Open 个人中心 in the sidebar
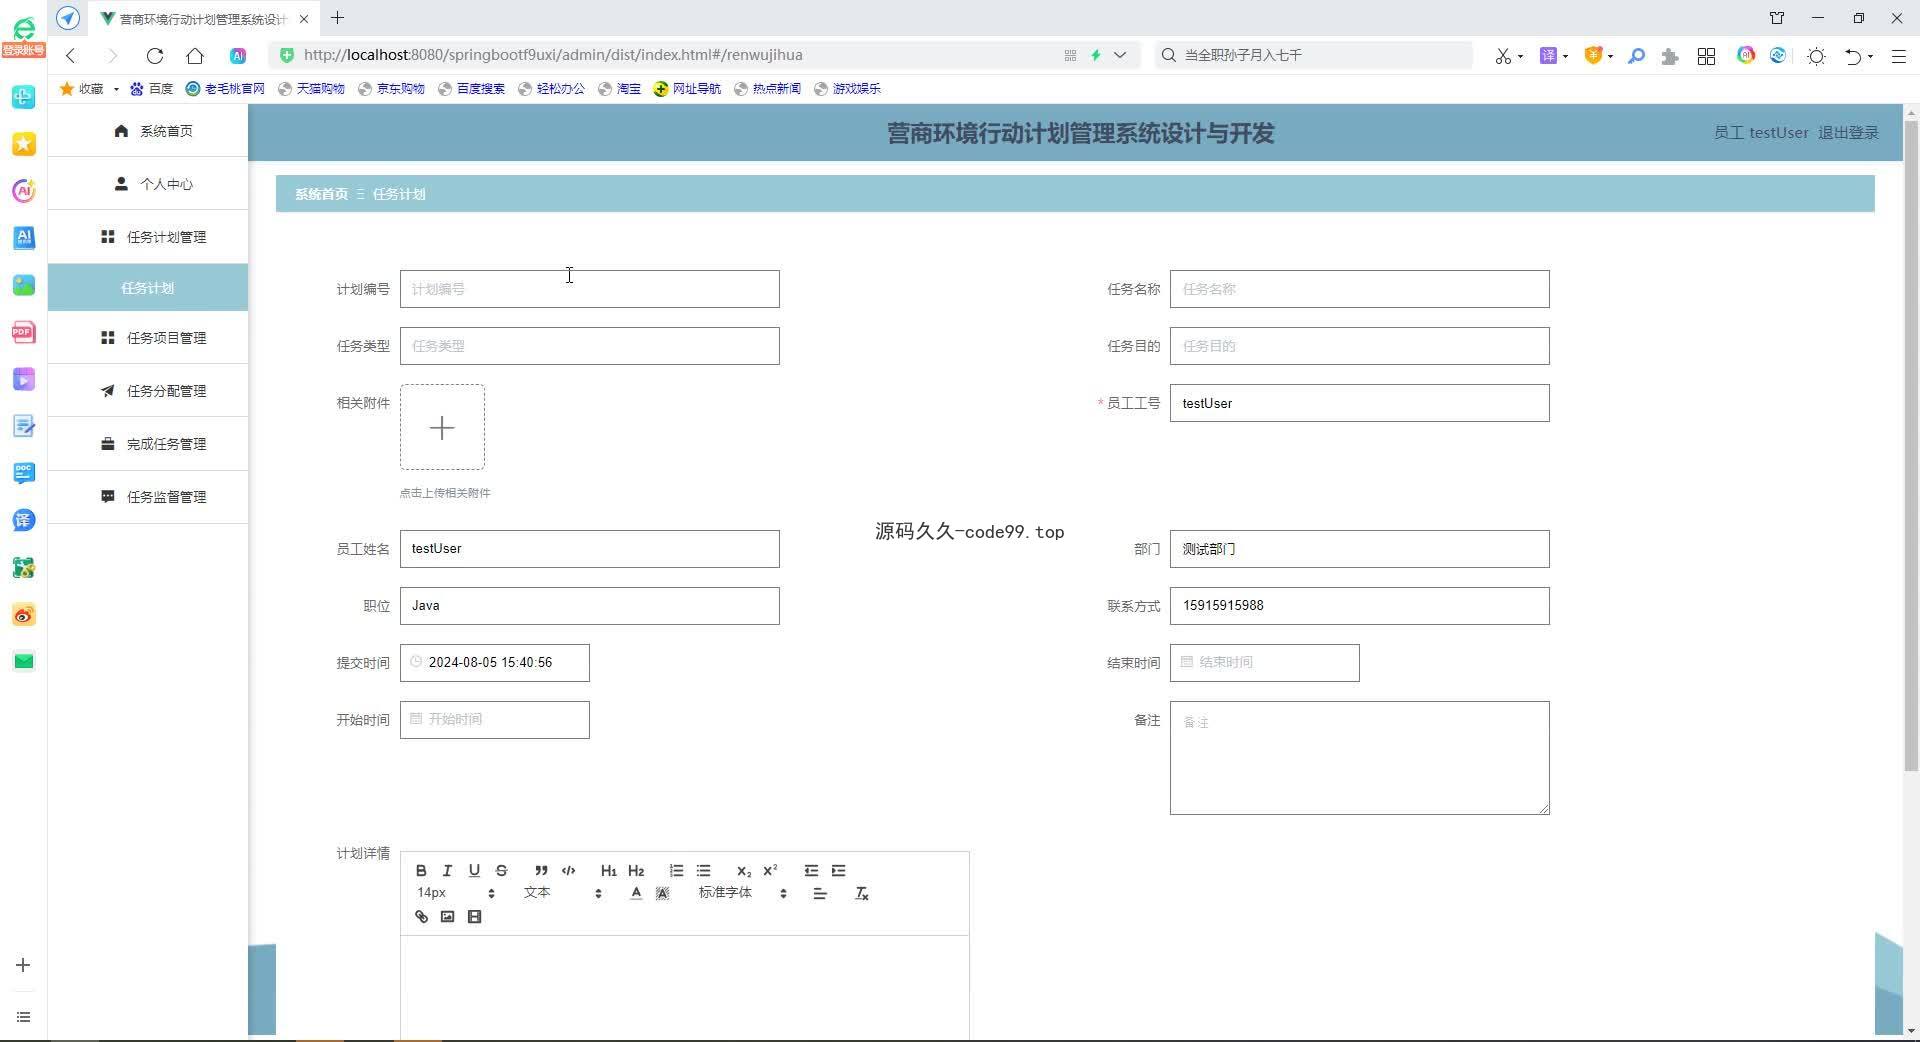 pyautogui.click(x=148, y=184)
